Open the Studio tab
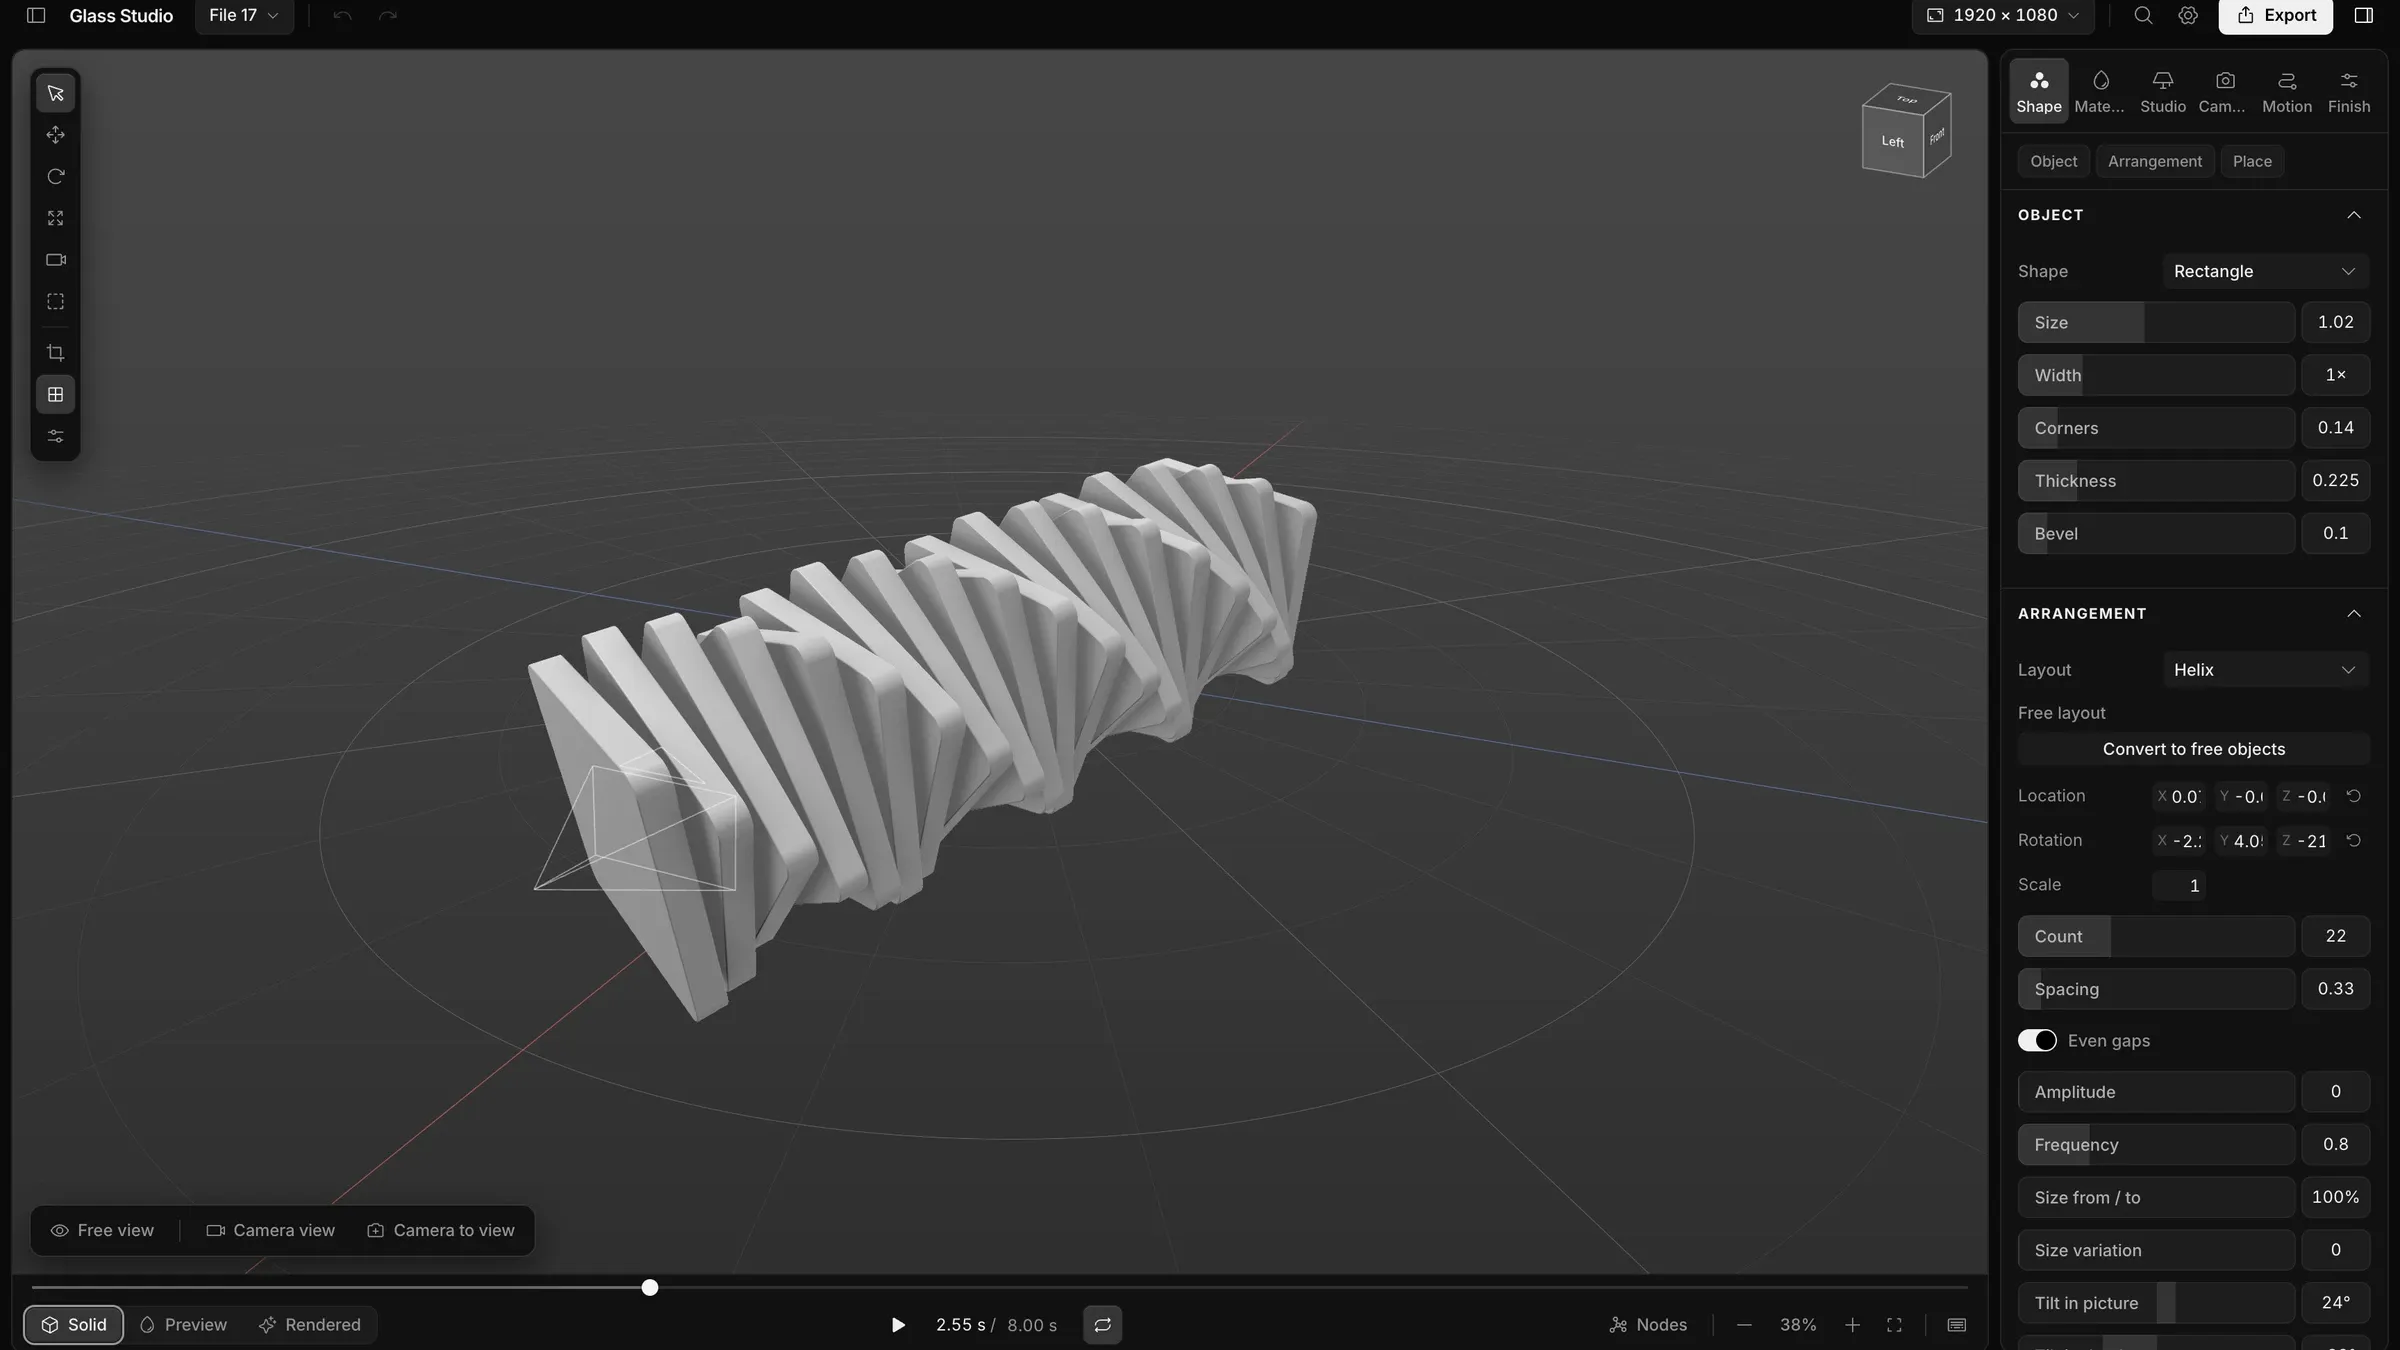 point(2163,91)
